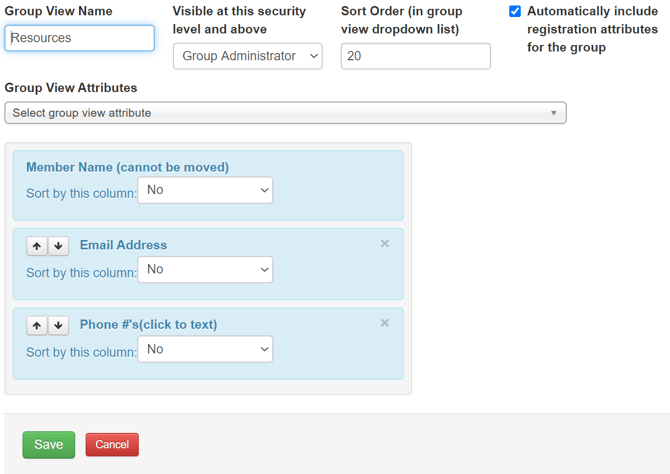670x474 pixels.
Task: Click the Sort Order input with 20
Action: (x=416, y=56)
